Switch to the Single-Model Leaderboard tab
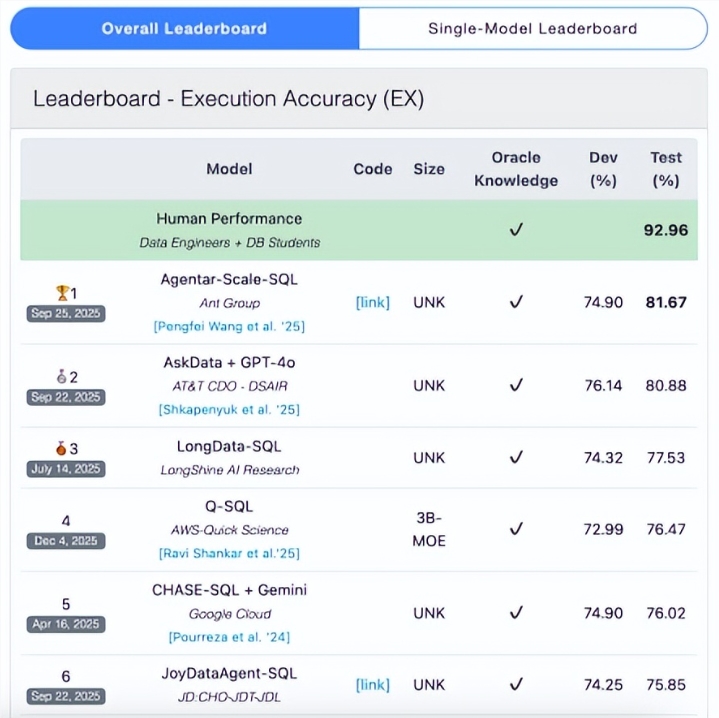Screen dimensions: 719x718 (532, 28)
